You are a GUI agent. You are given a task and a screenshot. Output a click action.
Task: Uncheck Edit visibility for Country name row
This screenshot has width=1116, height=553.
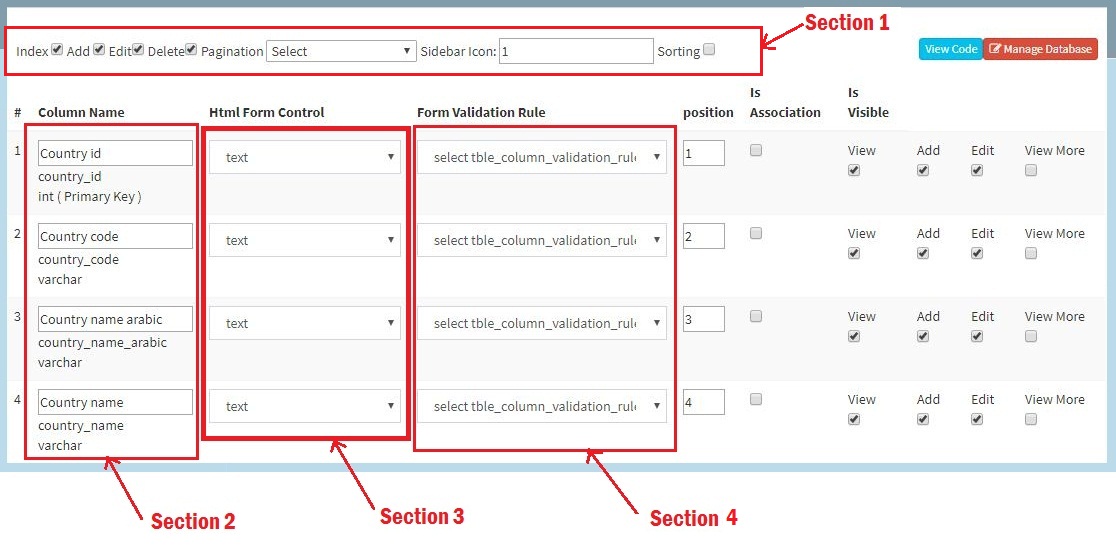tap(977, 419)
